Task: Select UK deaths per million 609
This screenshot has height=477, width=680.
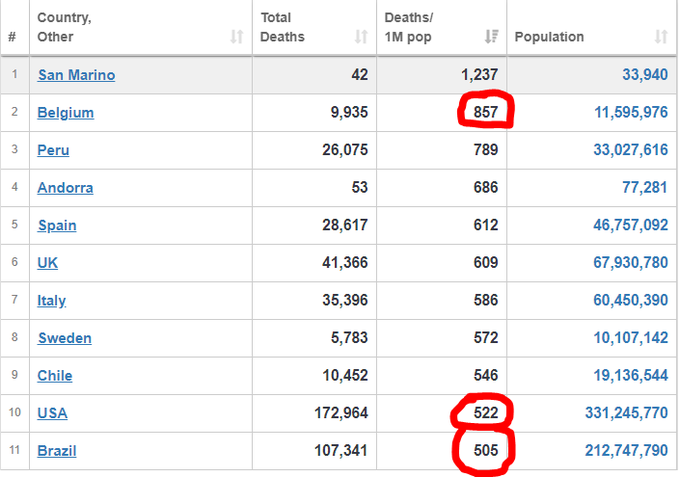Action: 486,262
